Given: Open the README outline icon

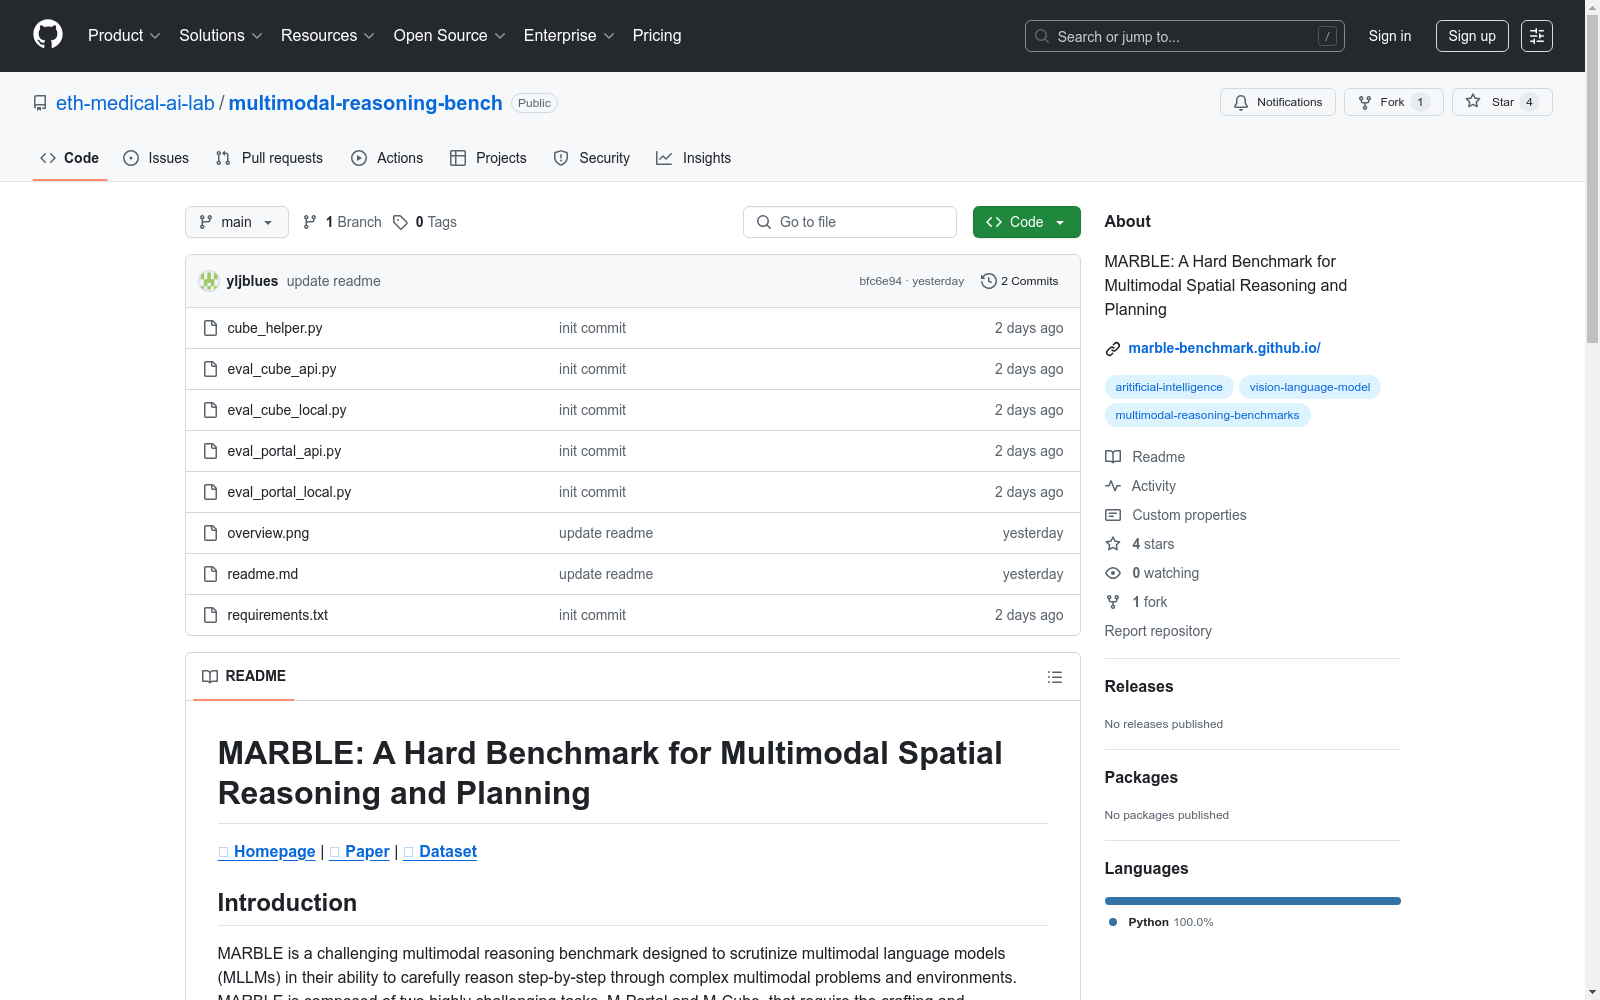Looking at the screenshot, I should [1055, 677].
